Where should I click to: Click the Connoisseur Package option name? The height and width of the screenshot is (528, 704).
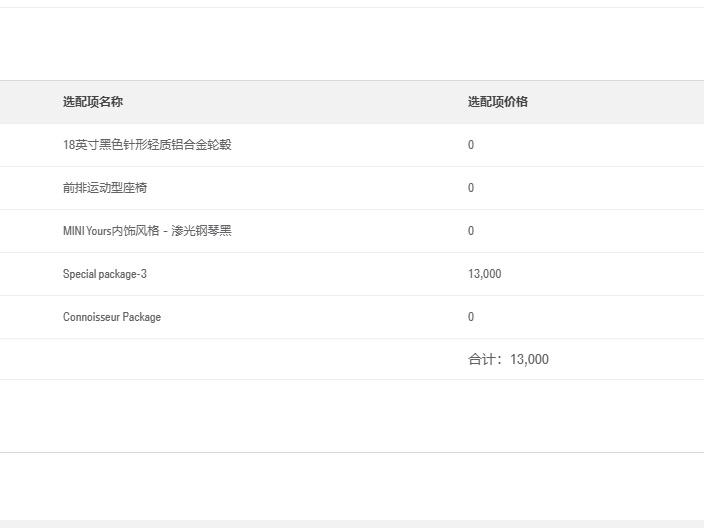click(112, 317)
